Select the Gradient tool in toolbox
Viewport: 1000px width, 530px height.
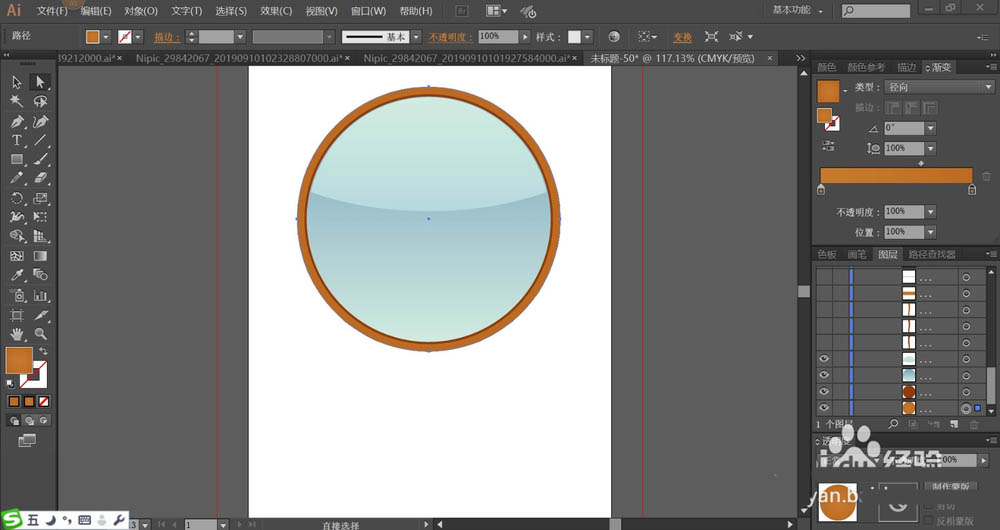(40, 256)
